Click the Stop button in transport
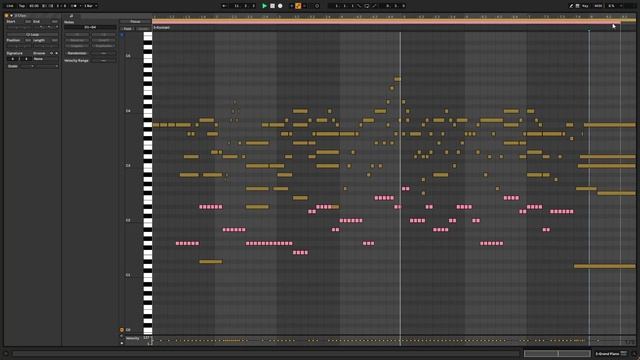 [272, 6]
